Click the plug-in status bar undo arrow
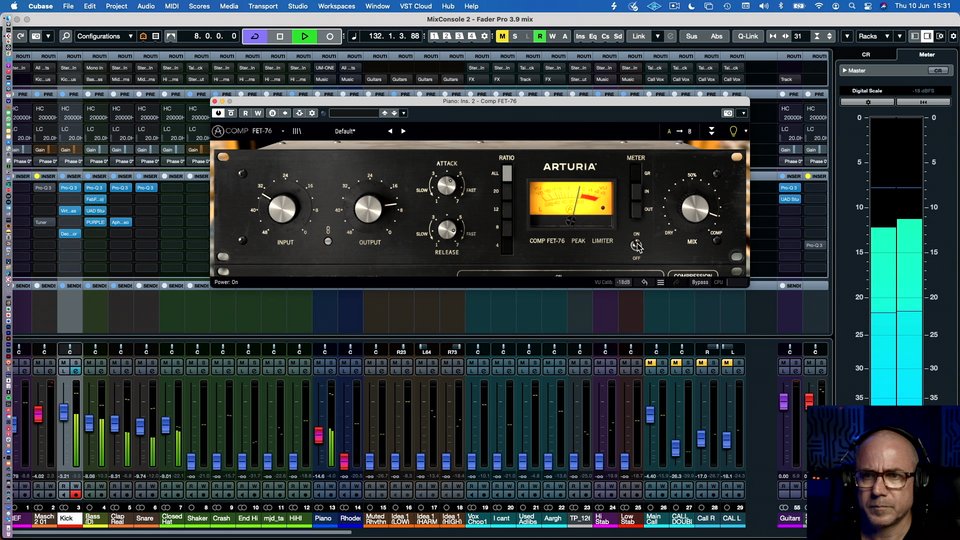The height and width of the screenshot is (540, 960). [644, 282]
